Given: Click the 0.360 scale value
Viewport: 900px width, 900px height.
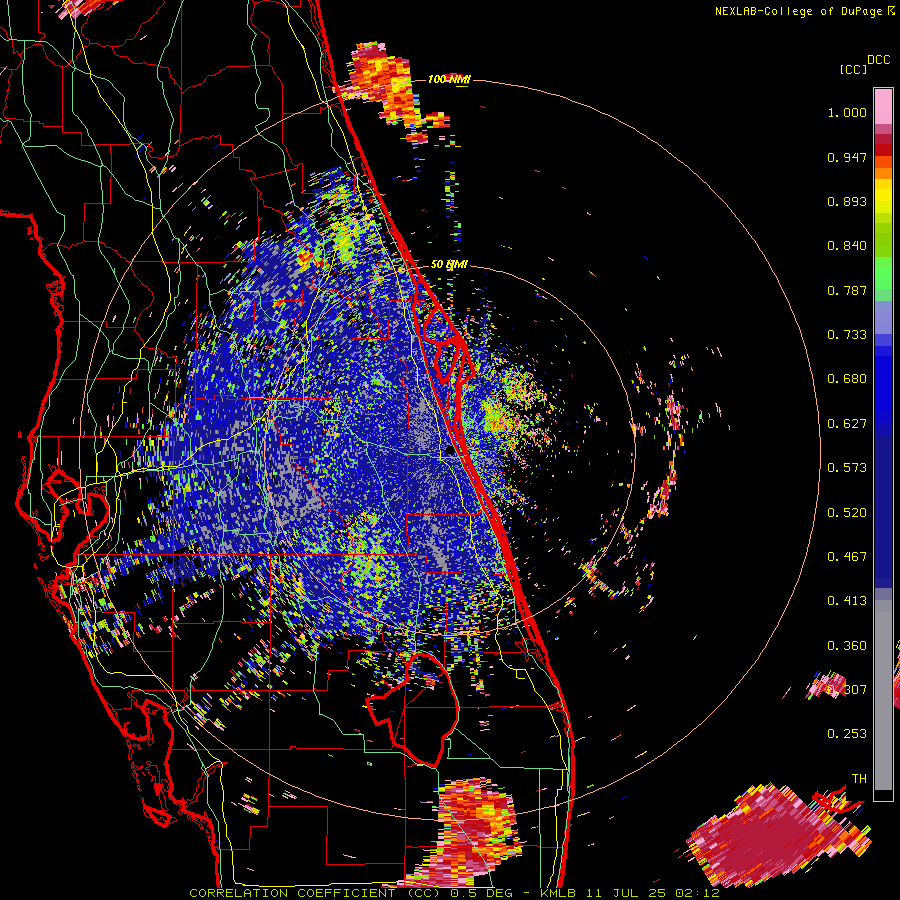Looking at the screenshot, I should (x=847, y=646).
